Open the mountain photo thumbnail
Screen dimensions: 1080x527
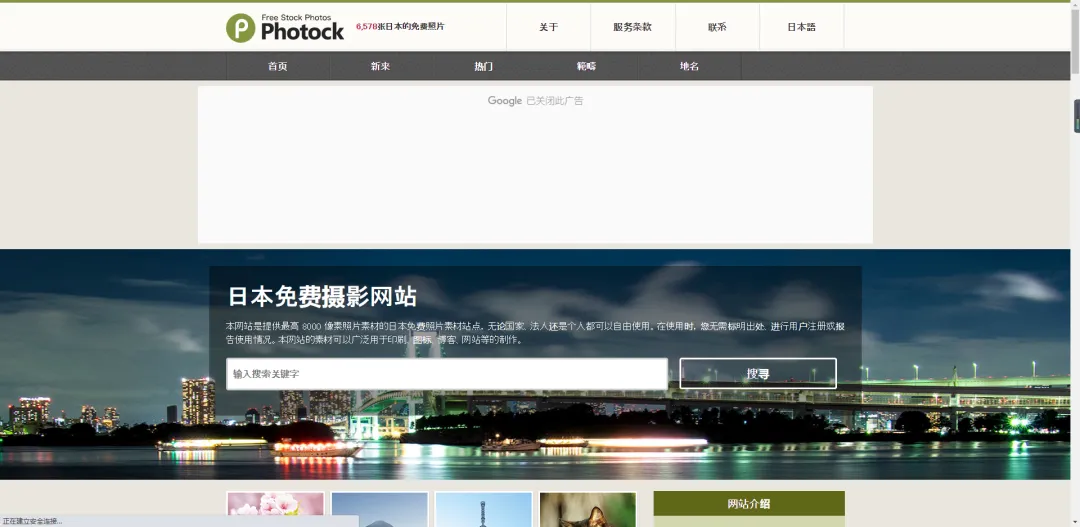point(379,509)
